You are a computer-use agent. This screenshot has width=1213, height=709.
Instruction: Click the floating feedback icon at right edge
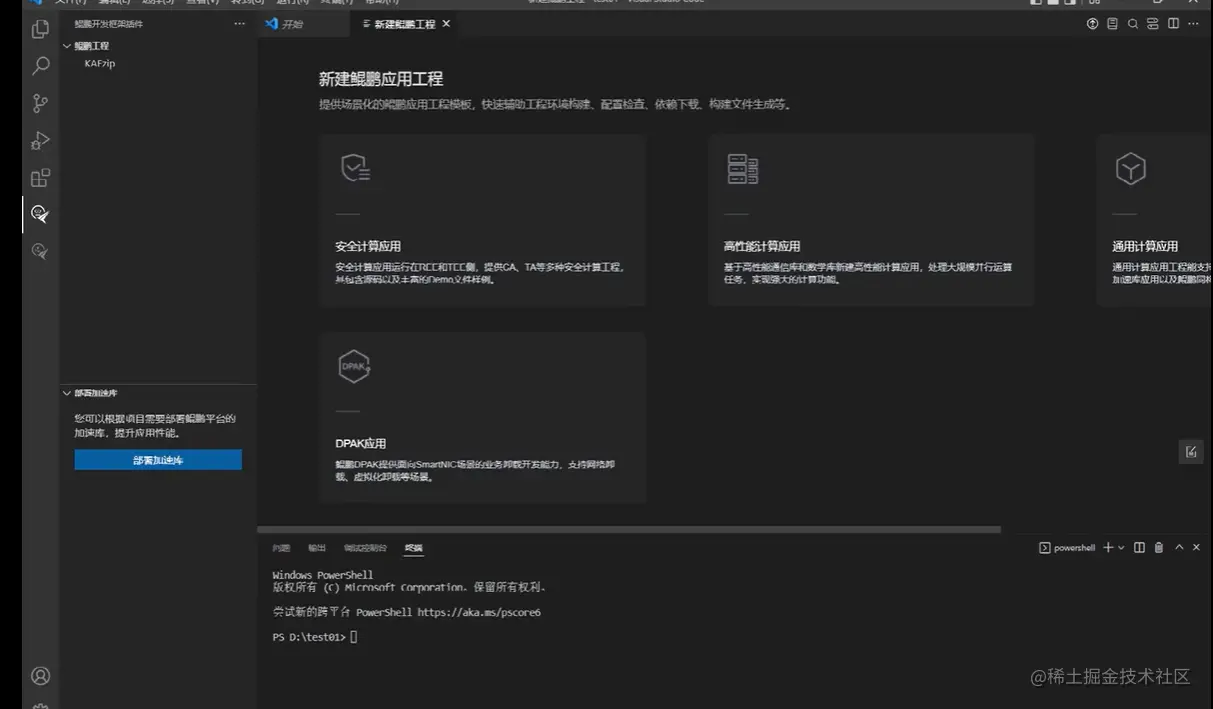[1191, 452]
